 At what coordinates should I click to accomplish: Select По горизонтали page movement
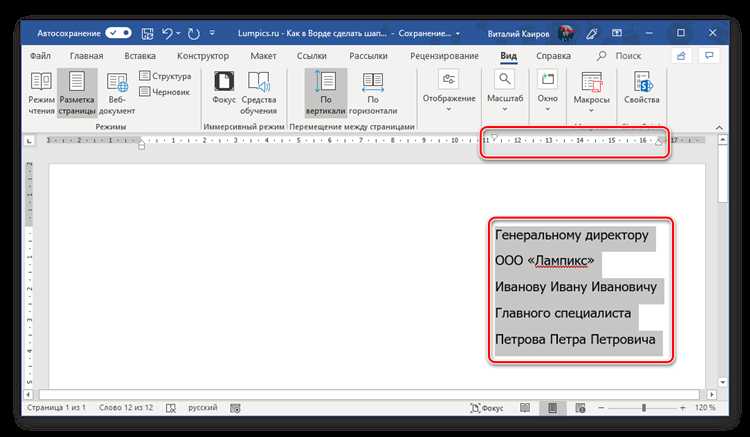(373, 93)
